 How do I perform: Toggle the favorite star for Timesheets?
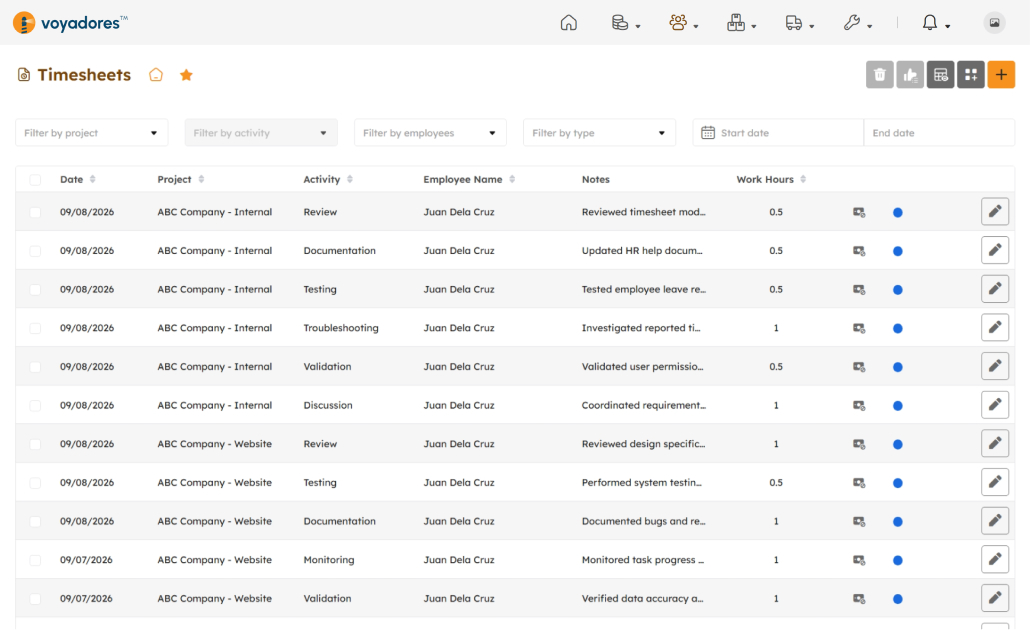pos(187,75)
